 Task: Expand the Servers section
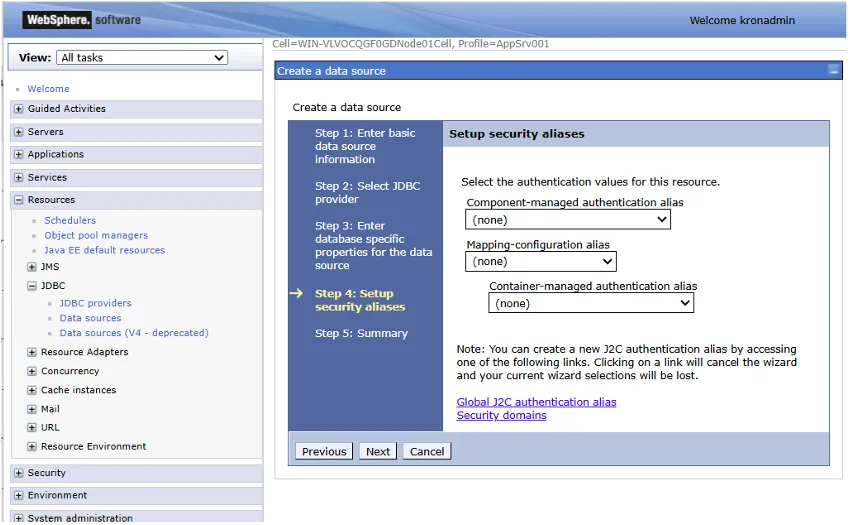click(x=18, y=132)
